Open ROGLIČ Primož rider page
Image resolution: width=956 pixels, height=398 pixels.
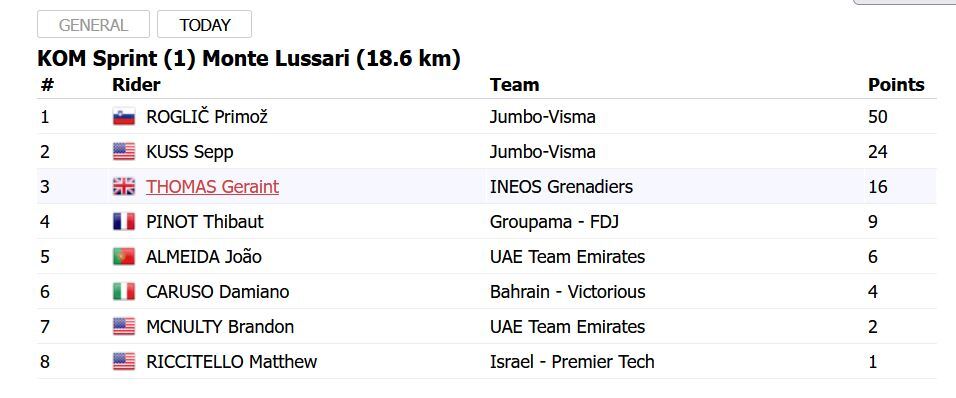207,116
